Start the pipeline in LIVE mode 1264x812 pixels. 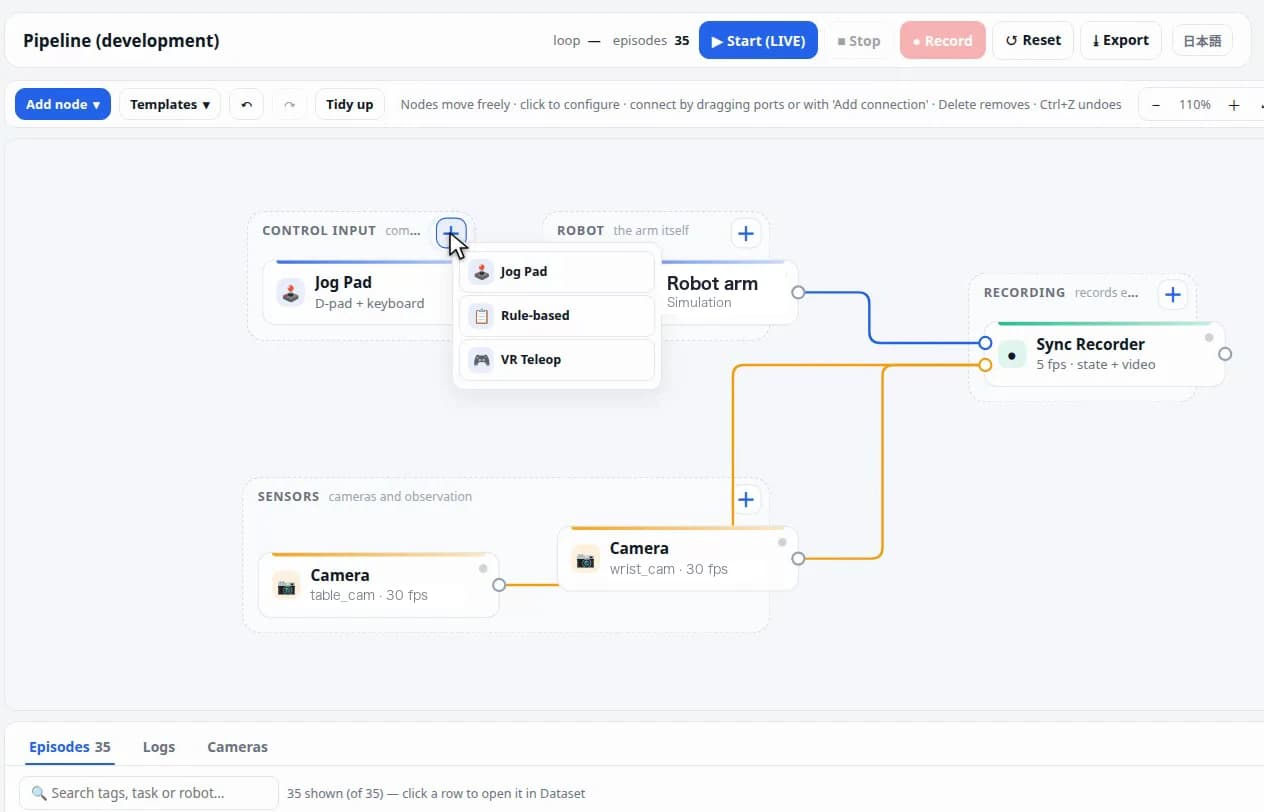click(758, 41)
